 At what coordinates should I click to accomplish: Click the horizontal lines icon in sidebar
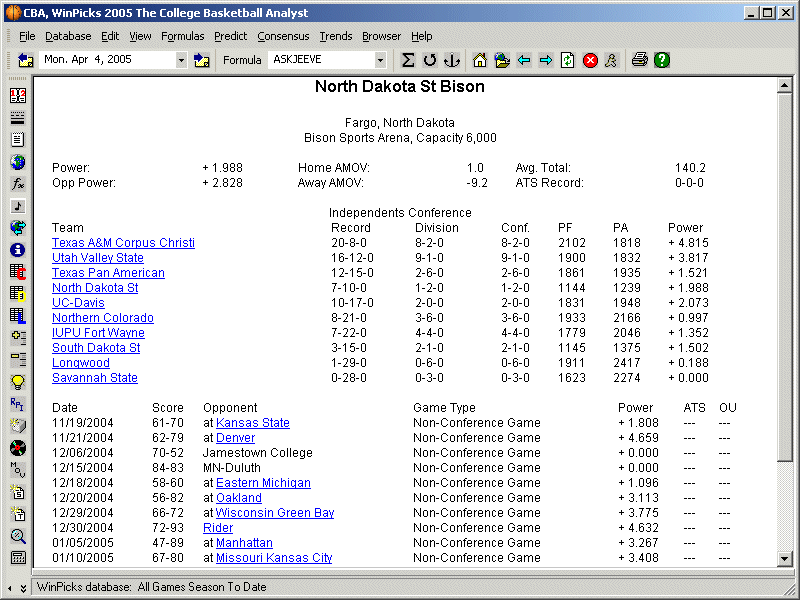click(18, 118)
